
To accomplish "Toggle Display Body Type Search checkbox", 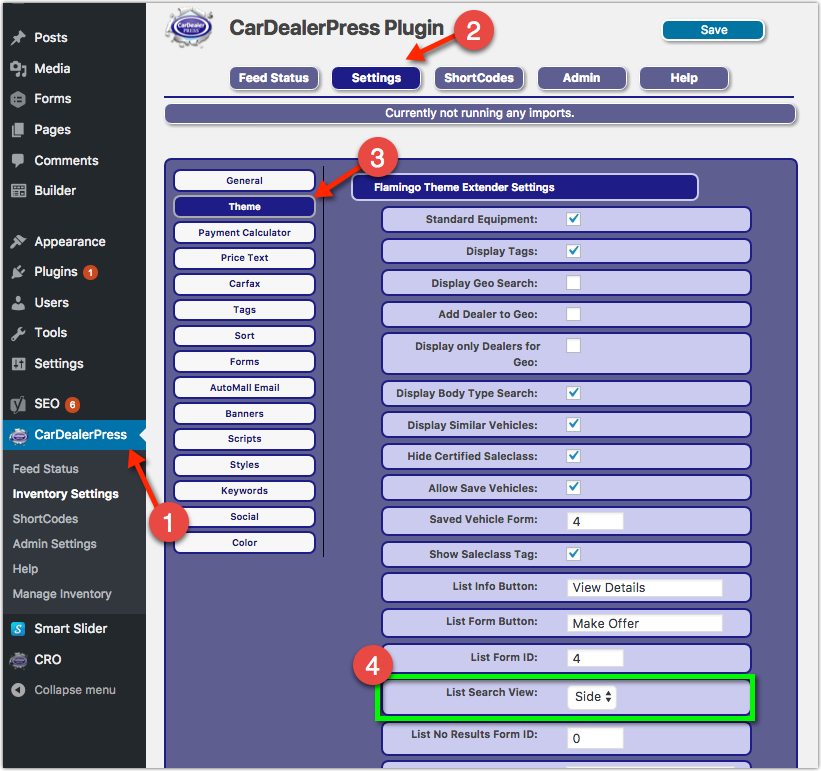I will coord(573,393).
